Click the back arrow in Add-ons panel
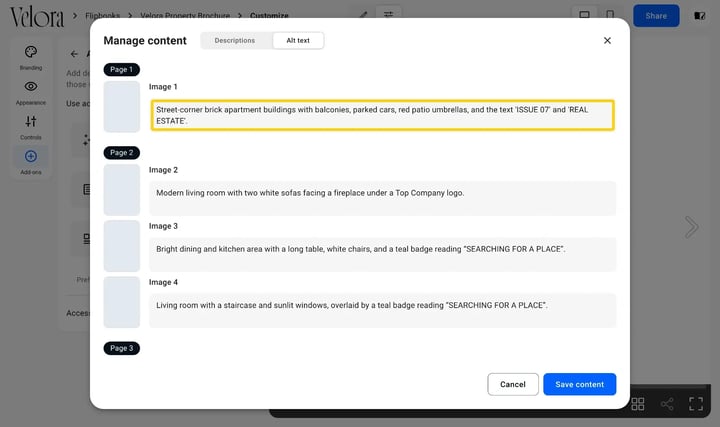 pos(74,54)
